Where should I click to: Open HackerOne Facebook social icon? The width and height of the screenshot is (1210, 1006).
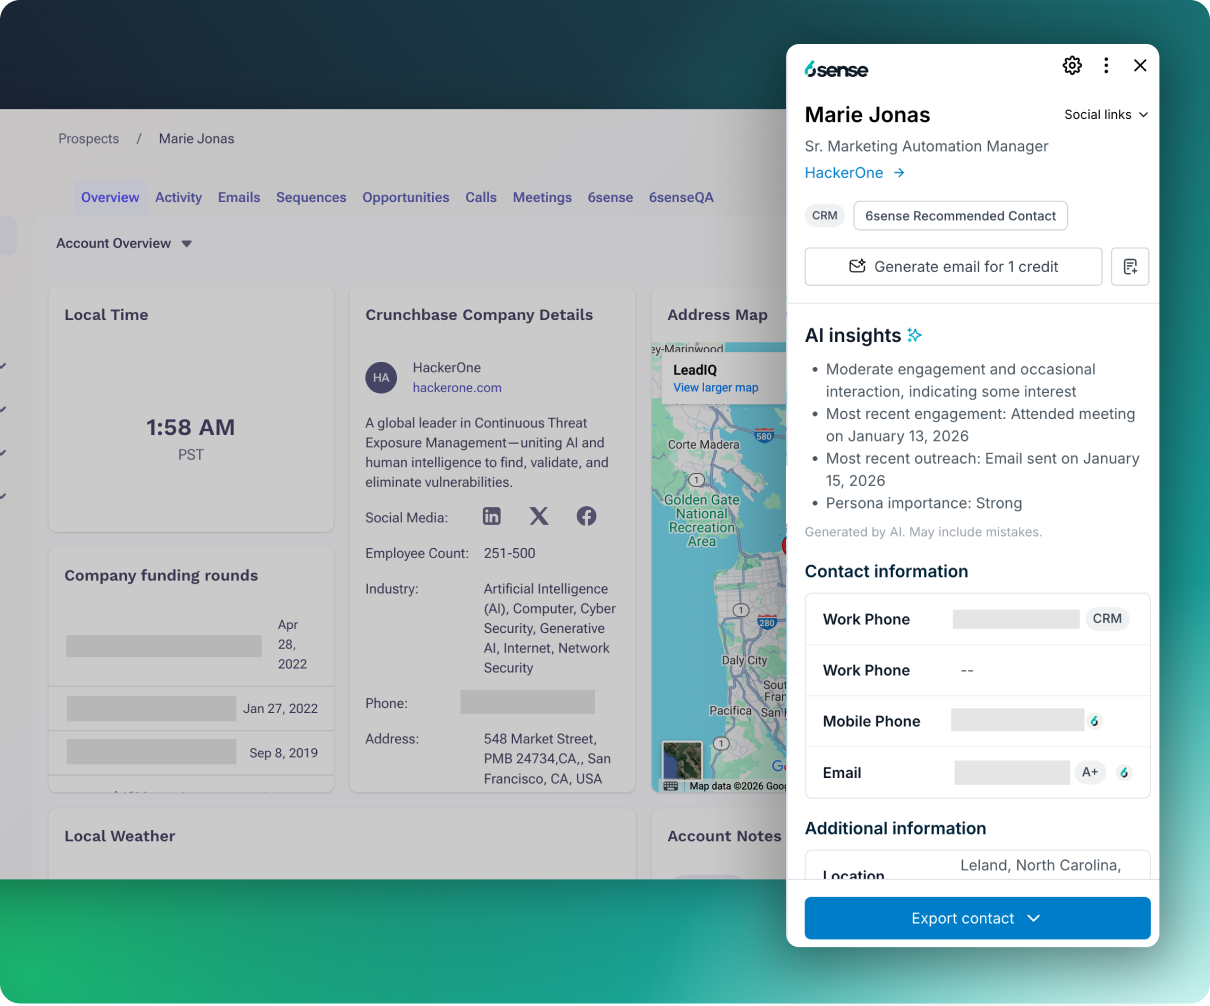pos(587,516)
